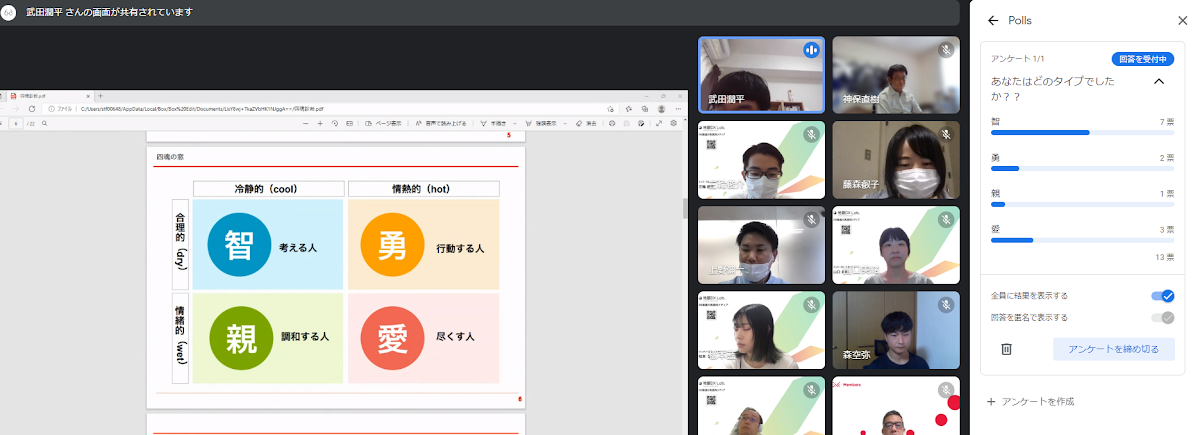1193x435 pixels.
Task: Select 藤森叡子 video tile
Action: tap(896, 160)
